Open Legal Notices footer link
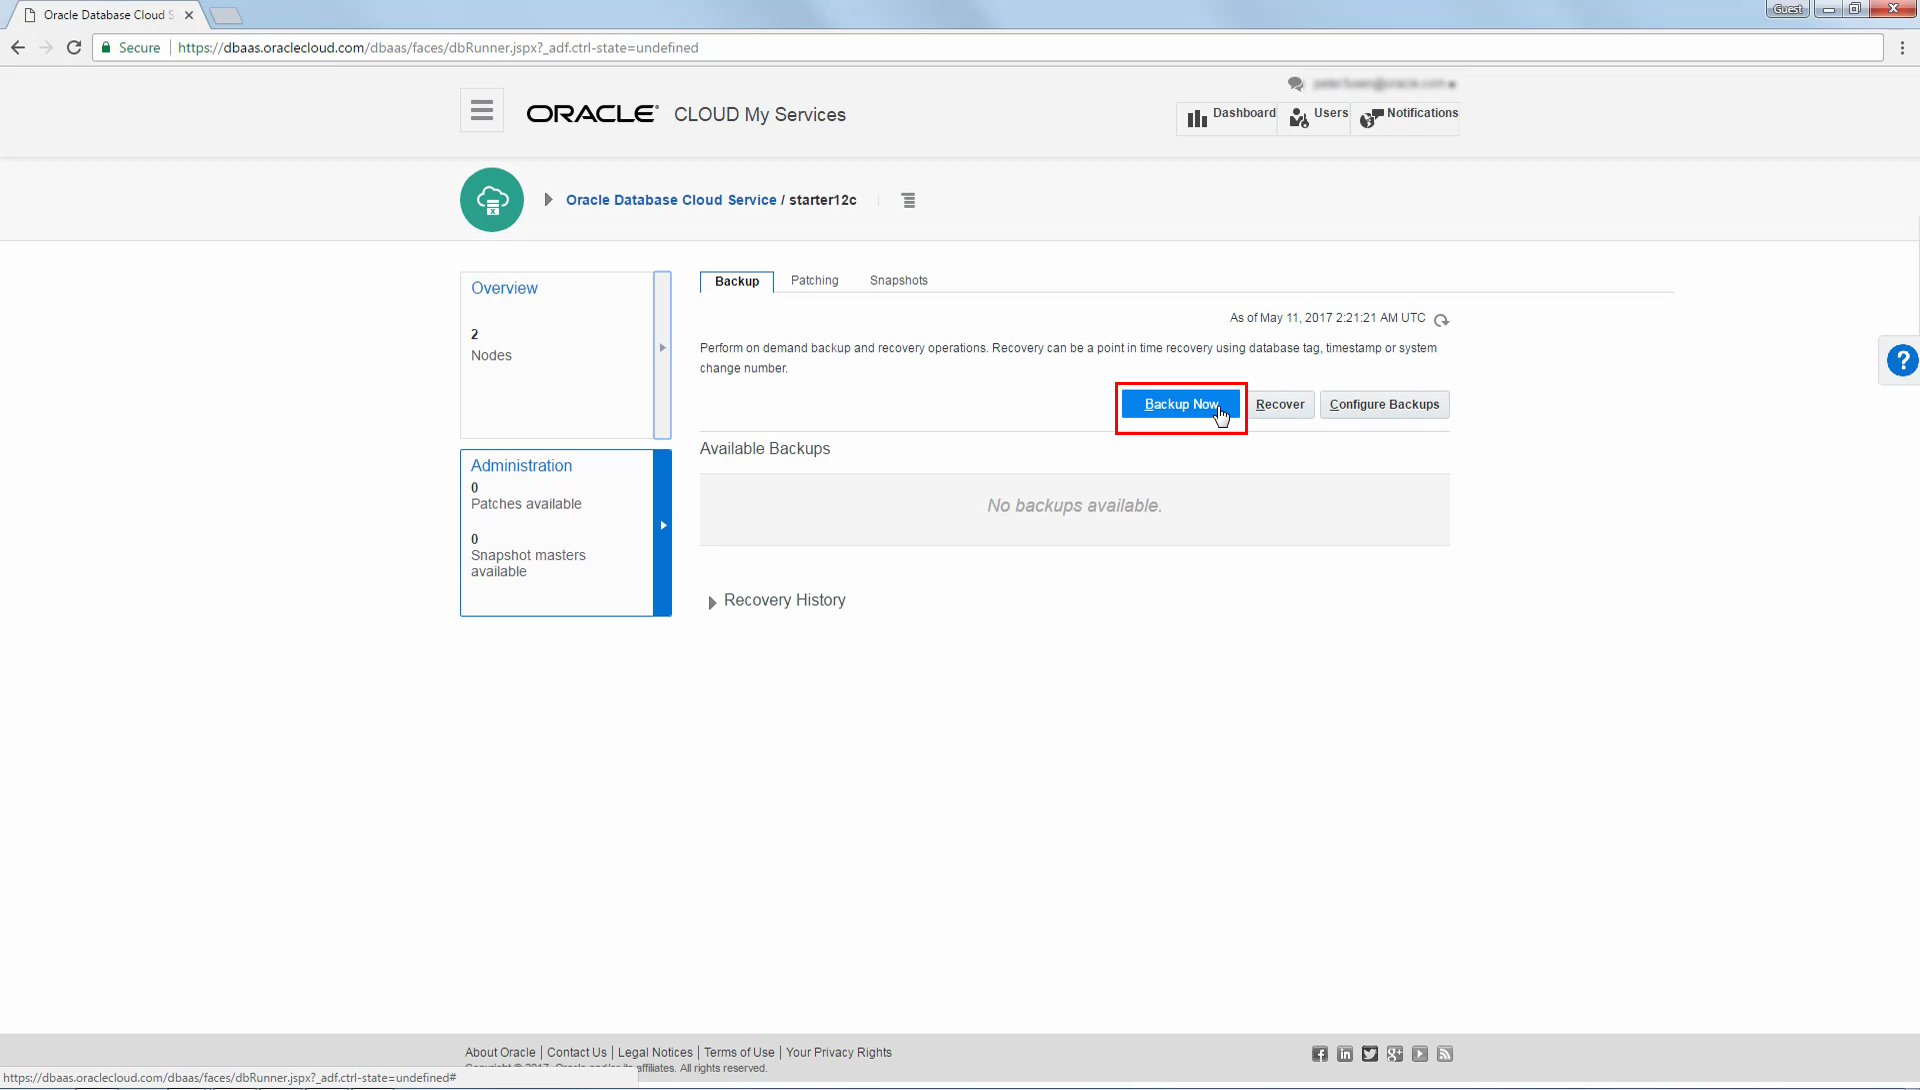Image resolution: width=1920 pixels, height=1090 pixels. click(x=655, y=1053)
